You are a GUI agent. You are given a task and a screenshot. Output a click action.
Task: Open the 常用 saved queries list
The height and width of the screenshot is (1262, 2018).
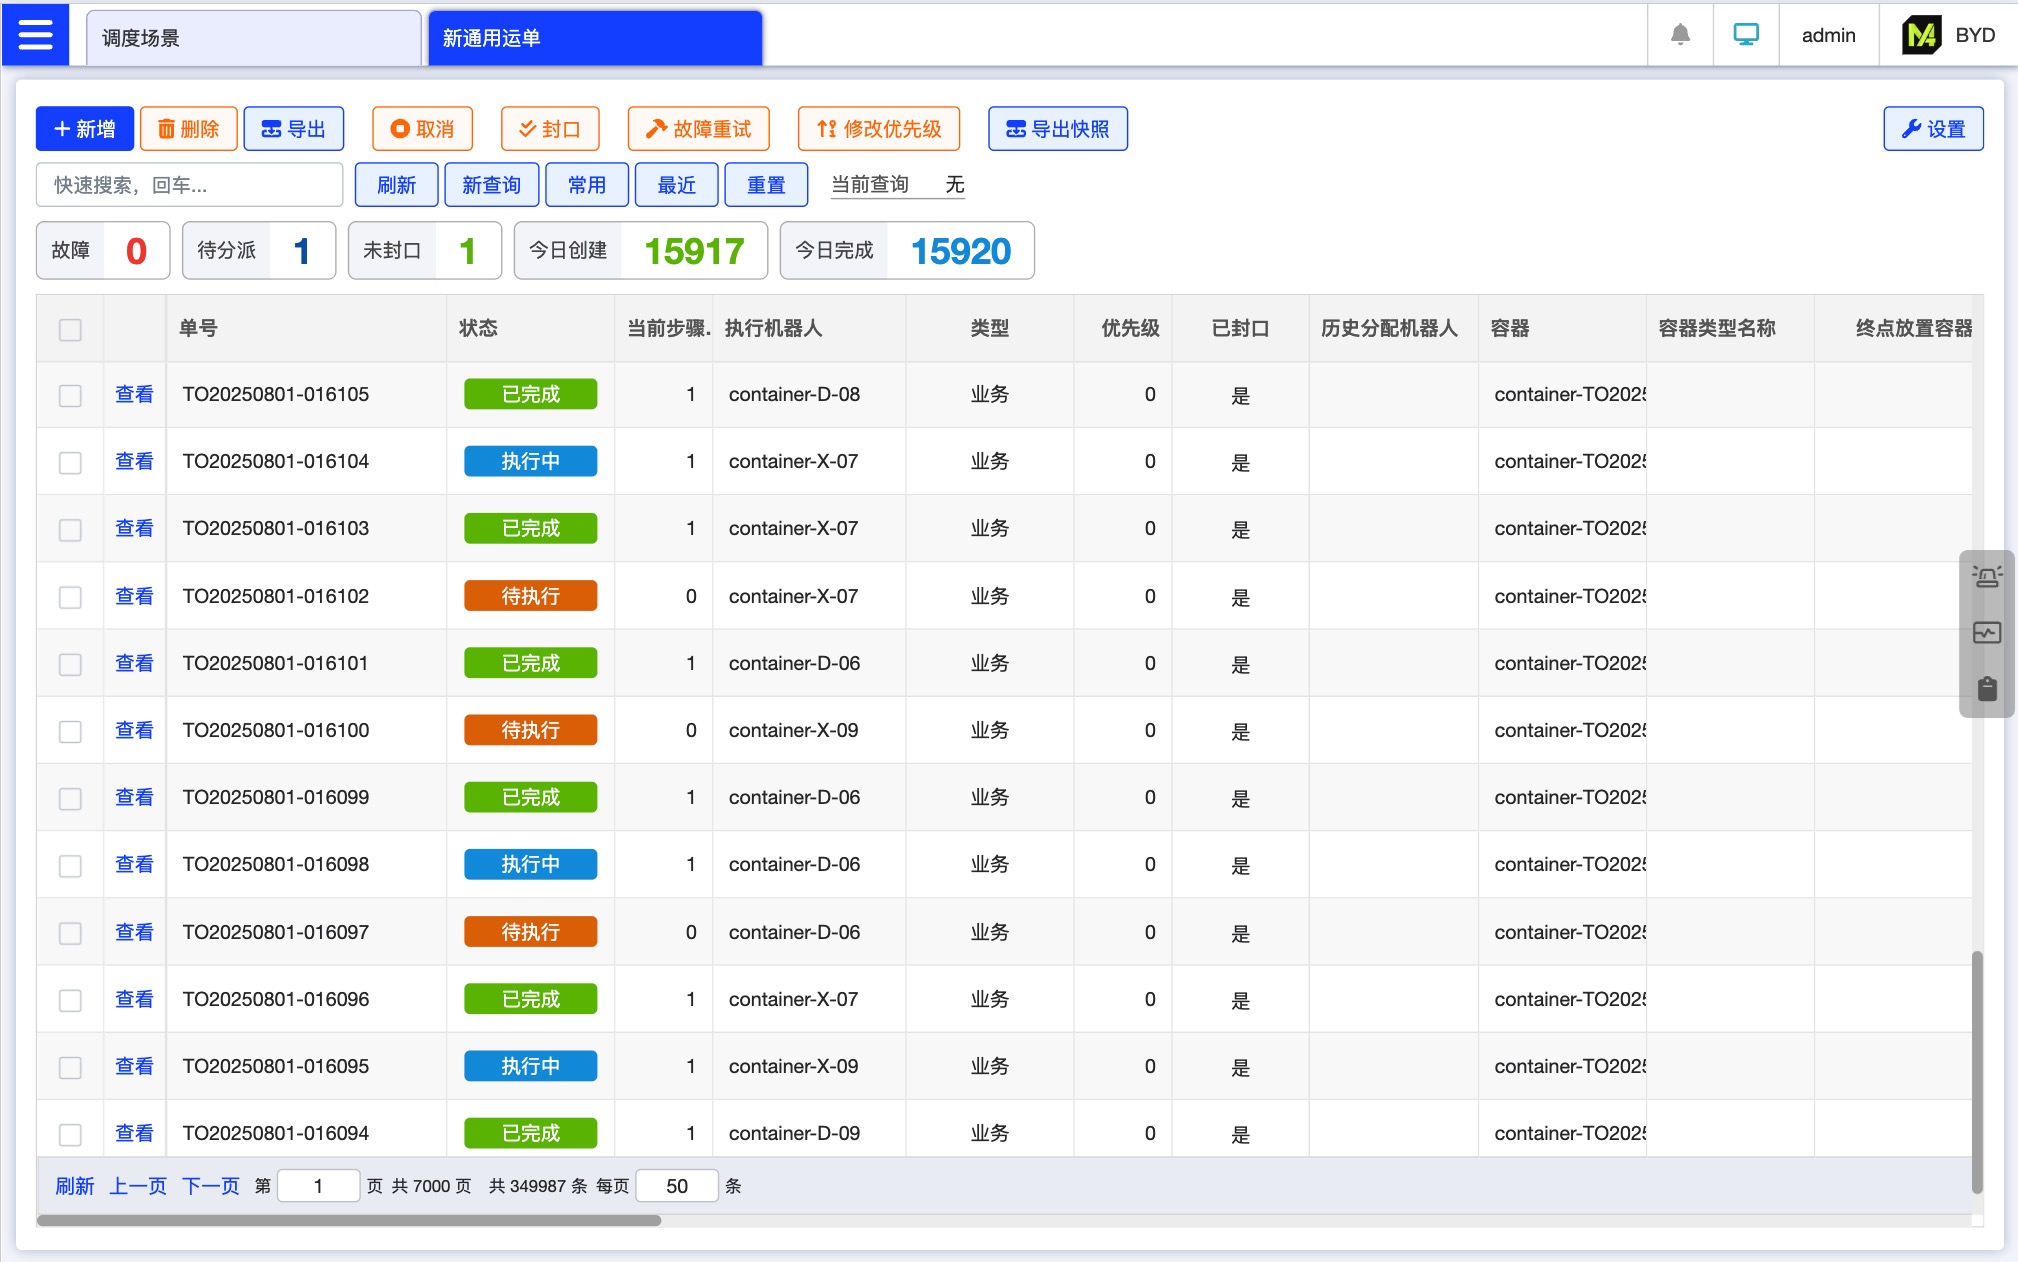pyautogui.click(x=586, y=185)
